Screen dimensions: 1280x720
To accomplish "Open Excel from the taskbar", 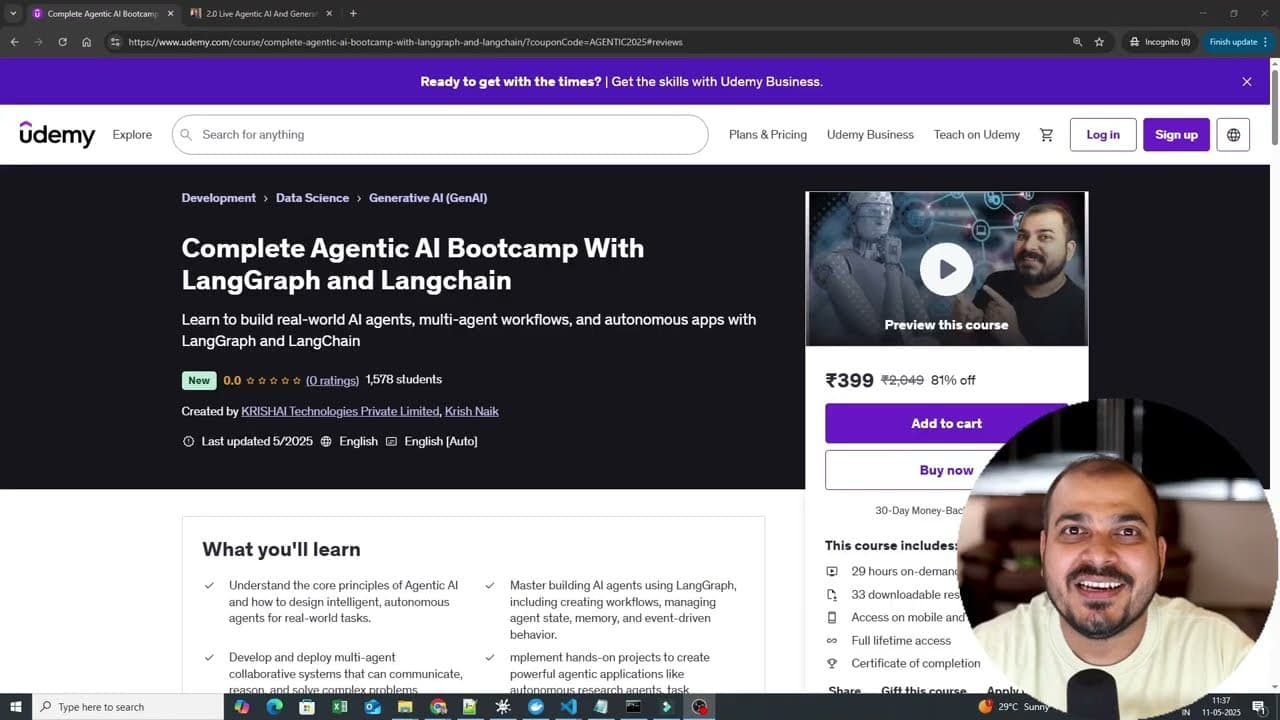I will tap(340, 707).
